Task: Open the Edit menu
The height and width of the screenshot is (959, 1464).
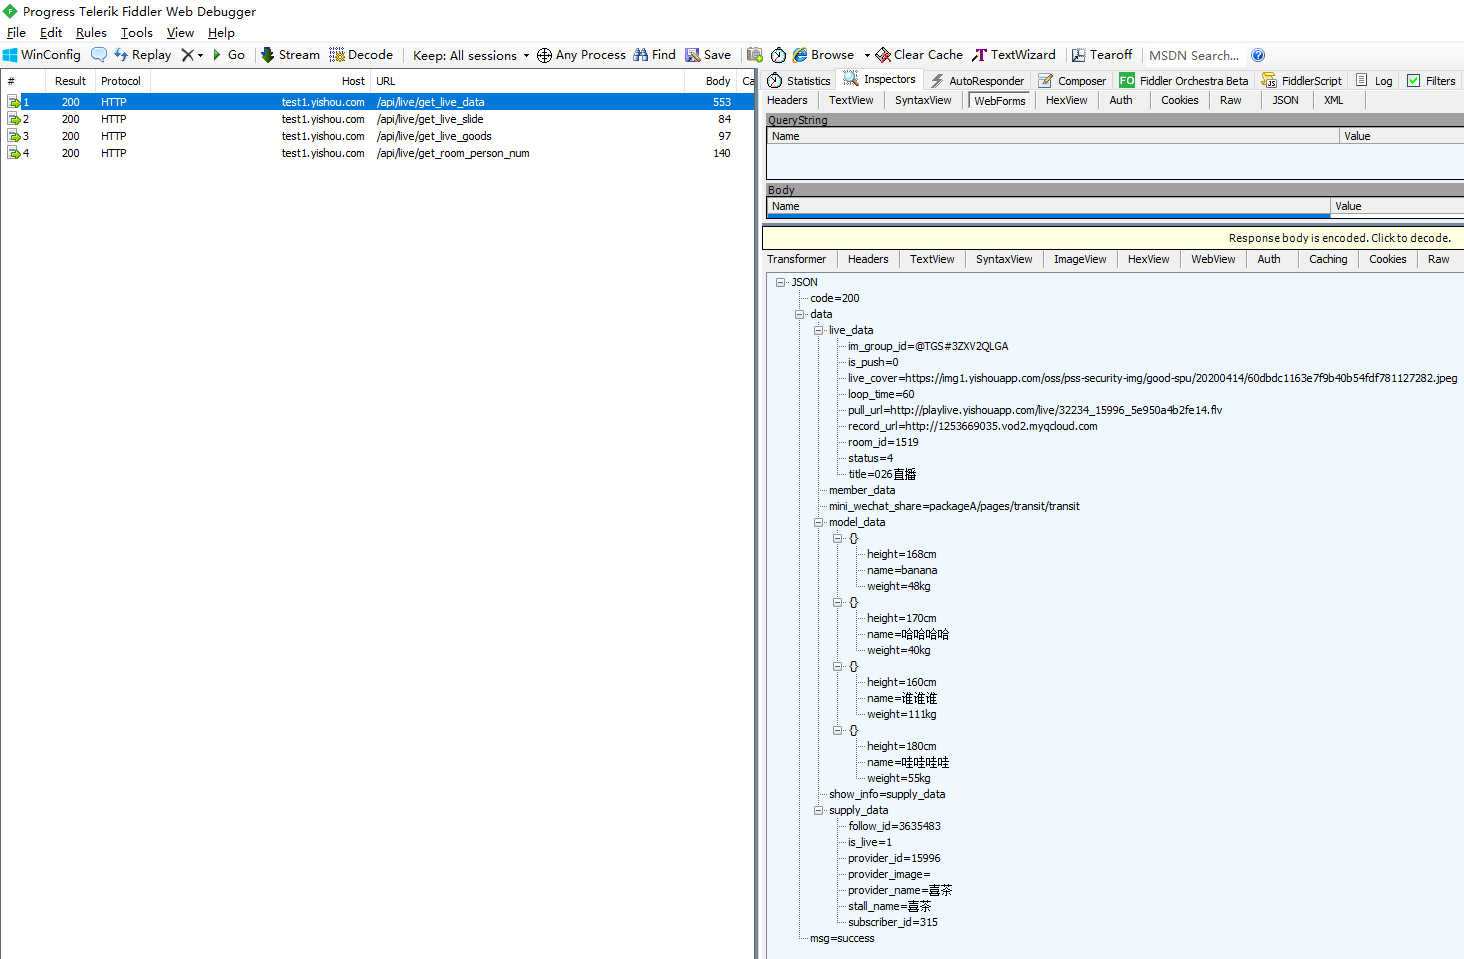Action: (x=51, y=33)
